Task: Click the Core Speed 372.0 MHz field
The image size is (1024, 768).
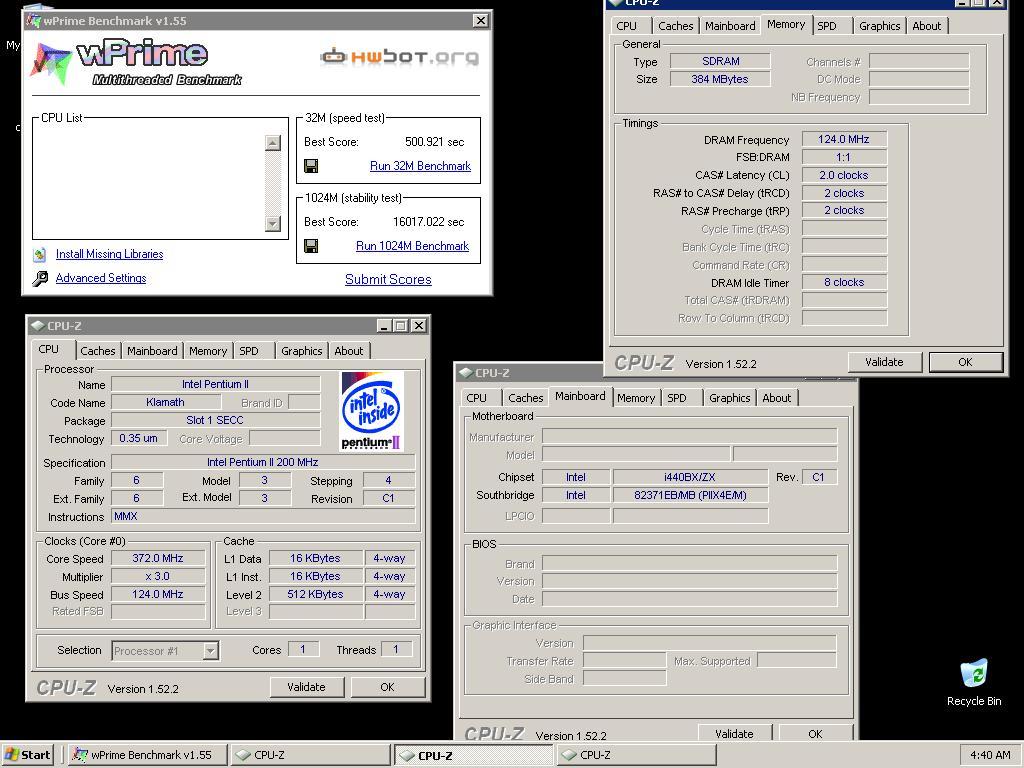Action: (x=158, y=558)
